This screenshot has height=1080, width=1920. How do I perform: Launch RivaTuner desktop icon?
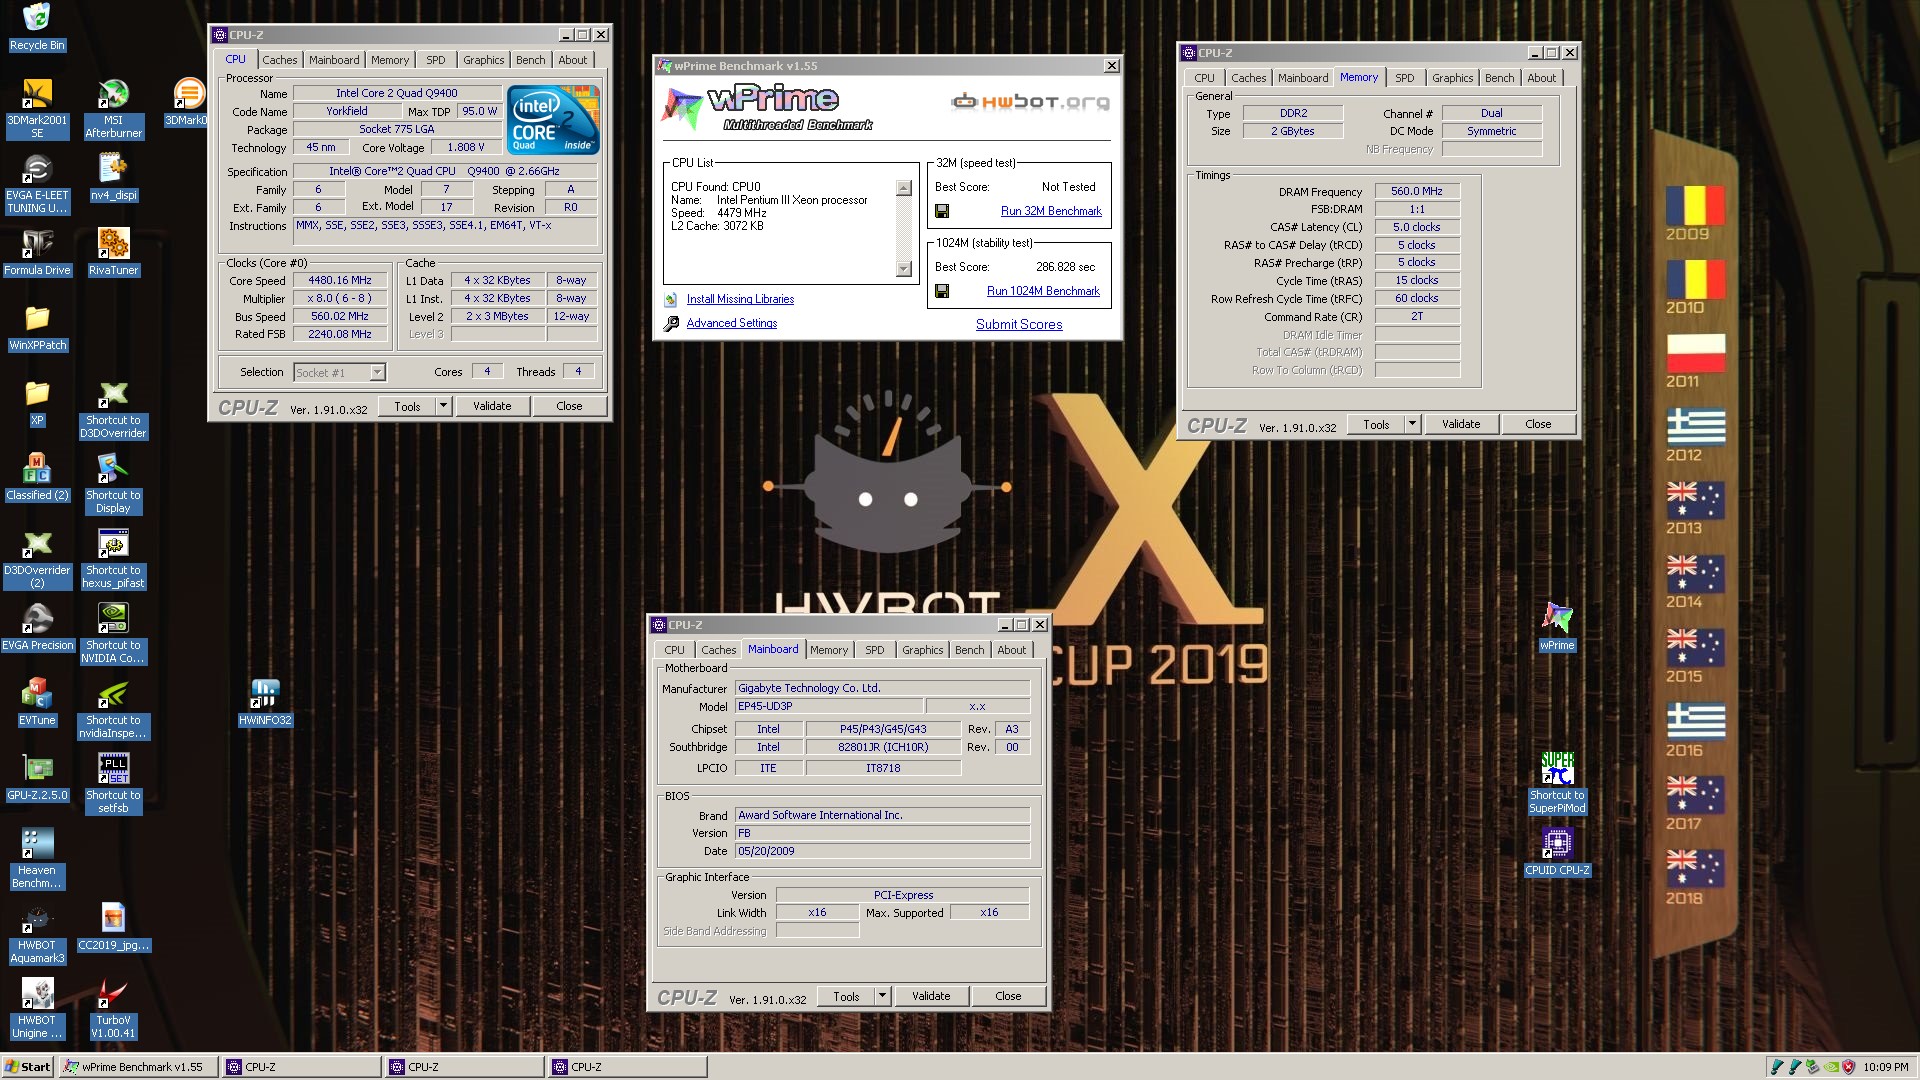(113, 252)
